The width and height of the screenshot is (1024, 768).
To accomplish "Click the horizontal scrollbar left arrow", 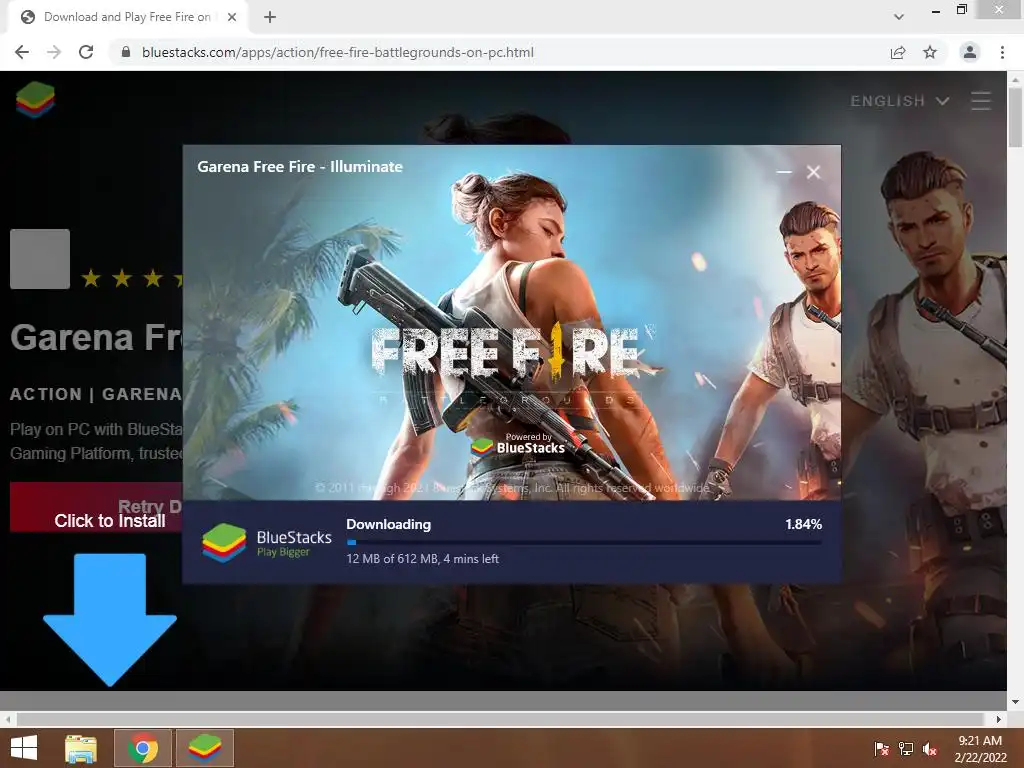I will point(7,719).
